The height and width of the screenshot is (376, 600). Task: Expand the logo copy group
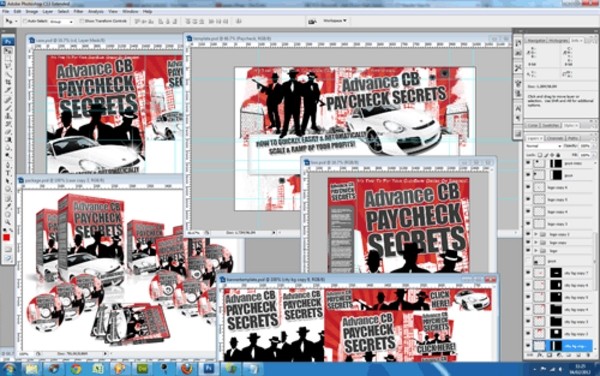536,243
